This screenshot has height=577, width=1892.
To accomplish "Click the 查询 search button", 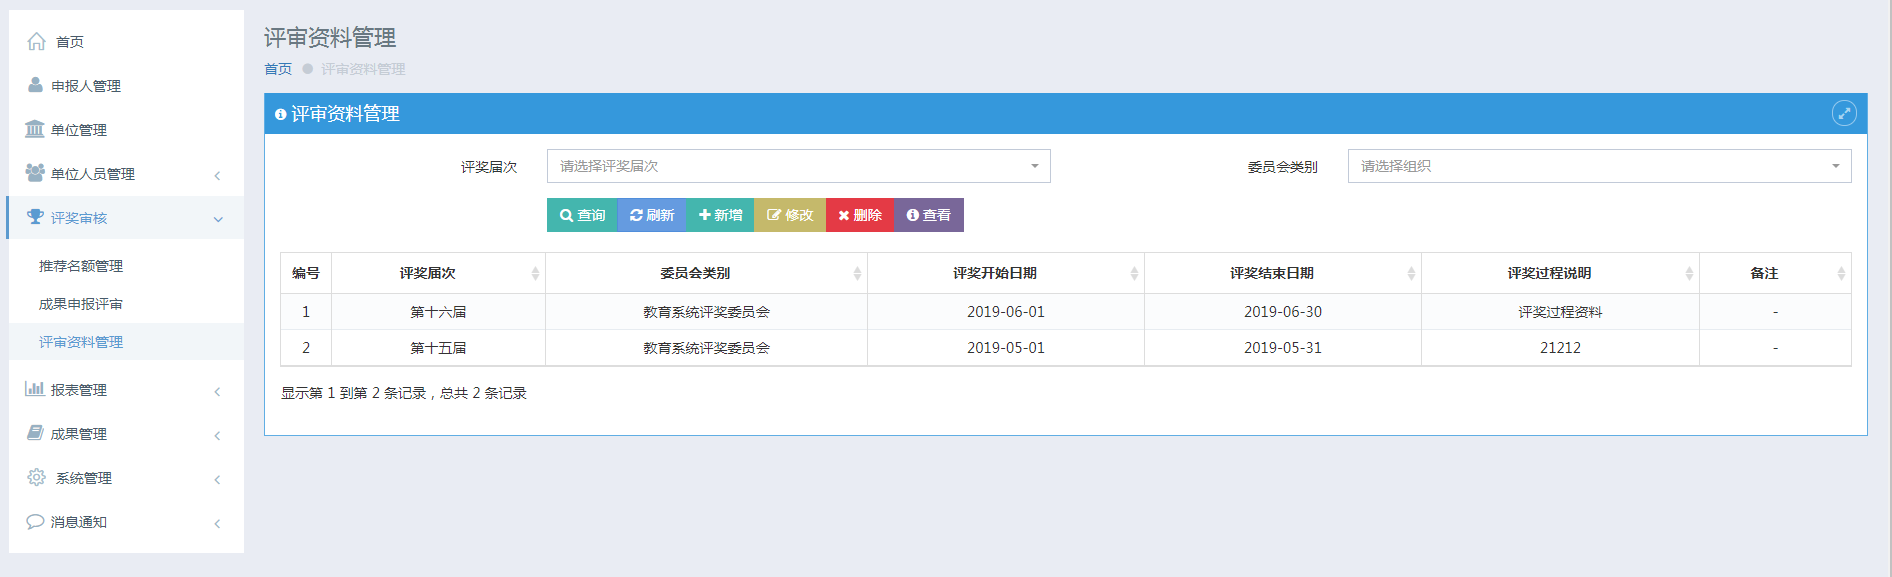I will [x=582, y=215].
